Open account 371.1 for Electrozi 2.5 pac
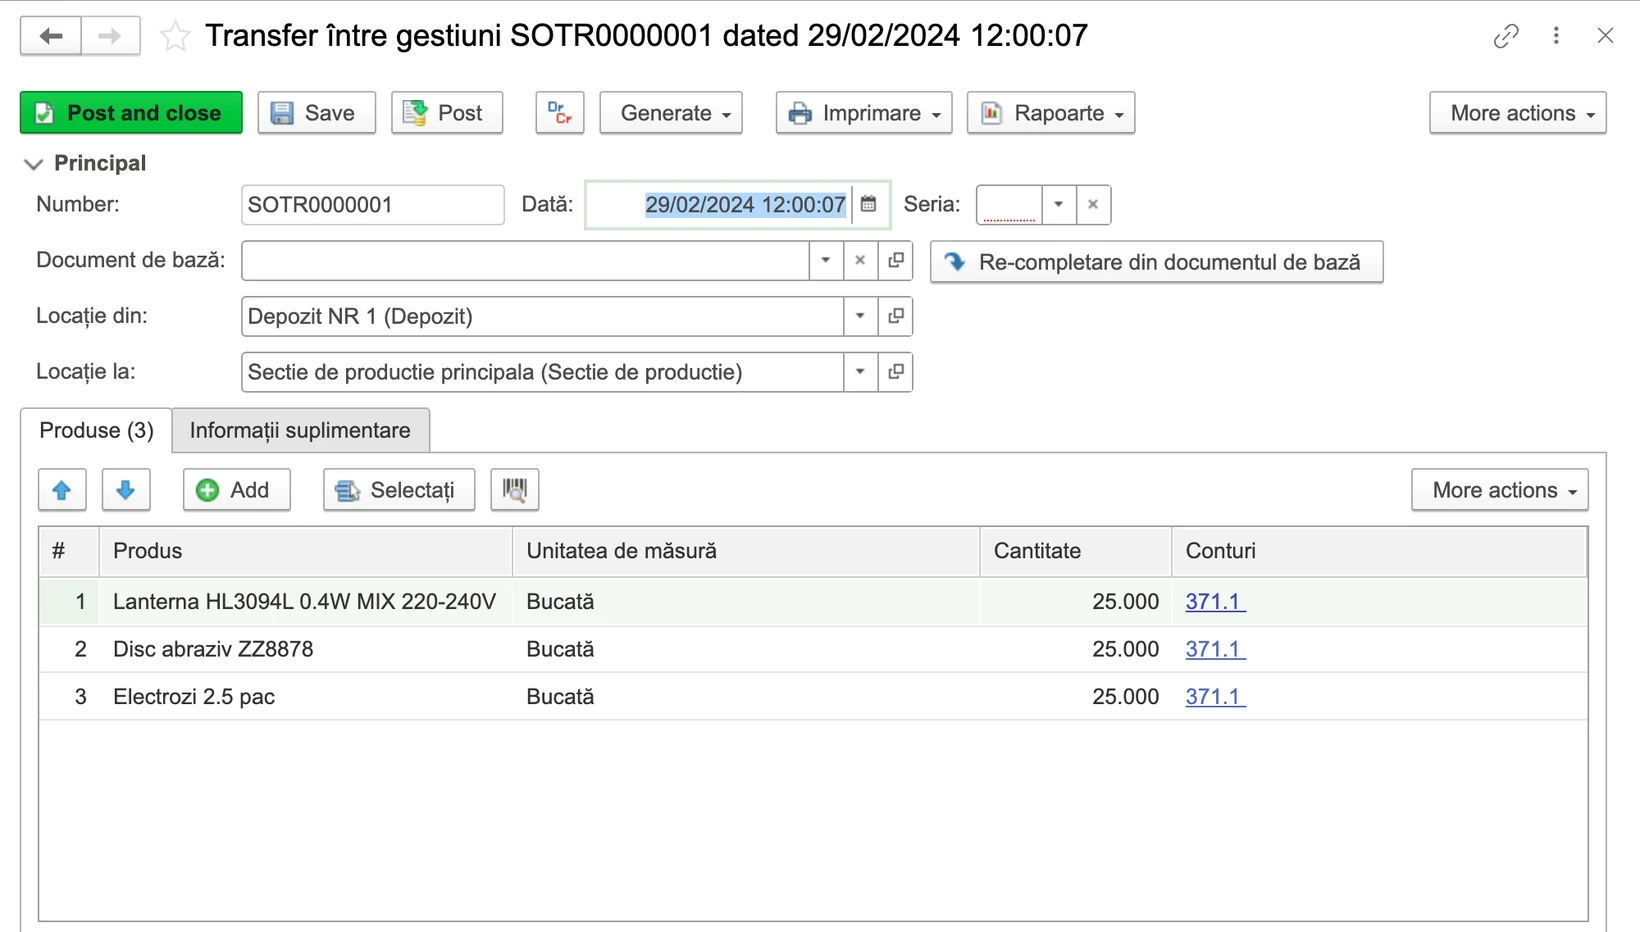This screenshot has width=1640, height=932. pyautogui.click(x=1215, y=697)
